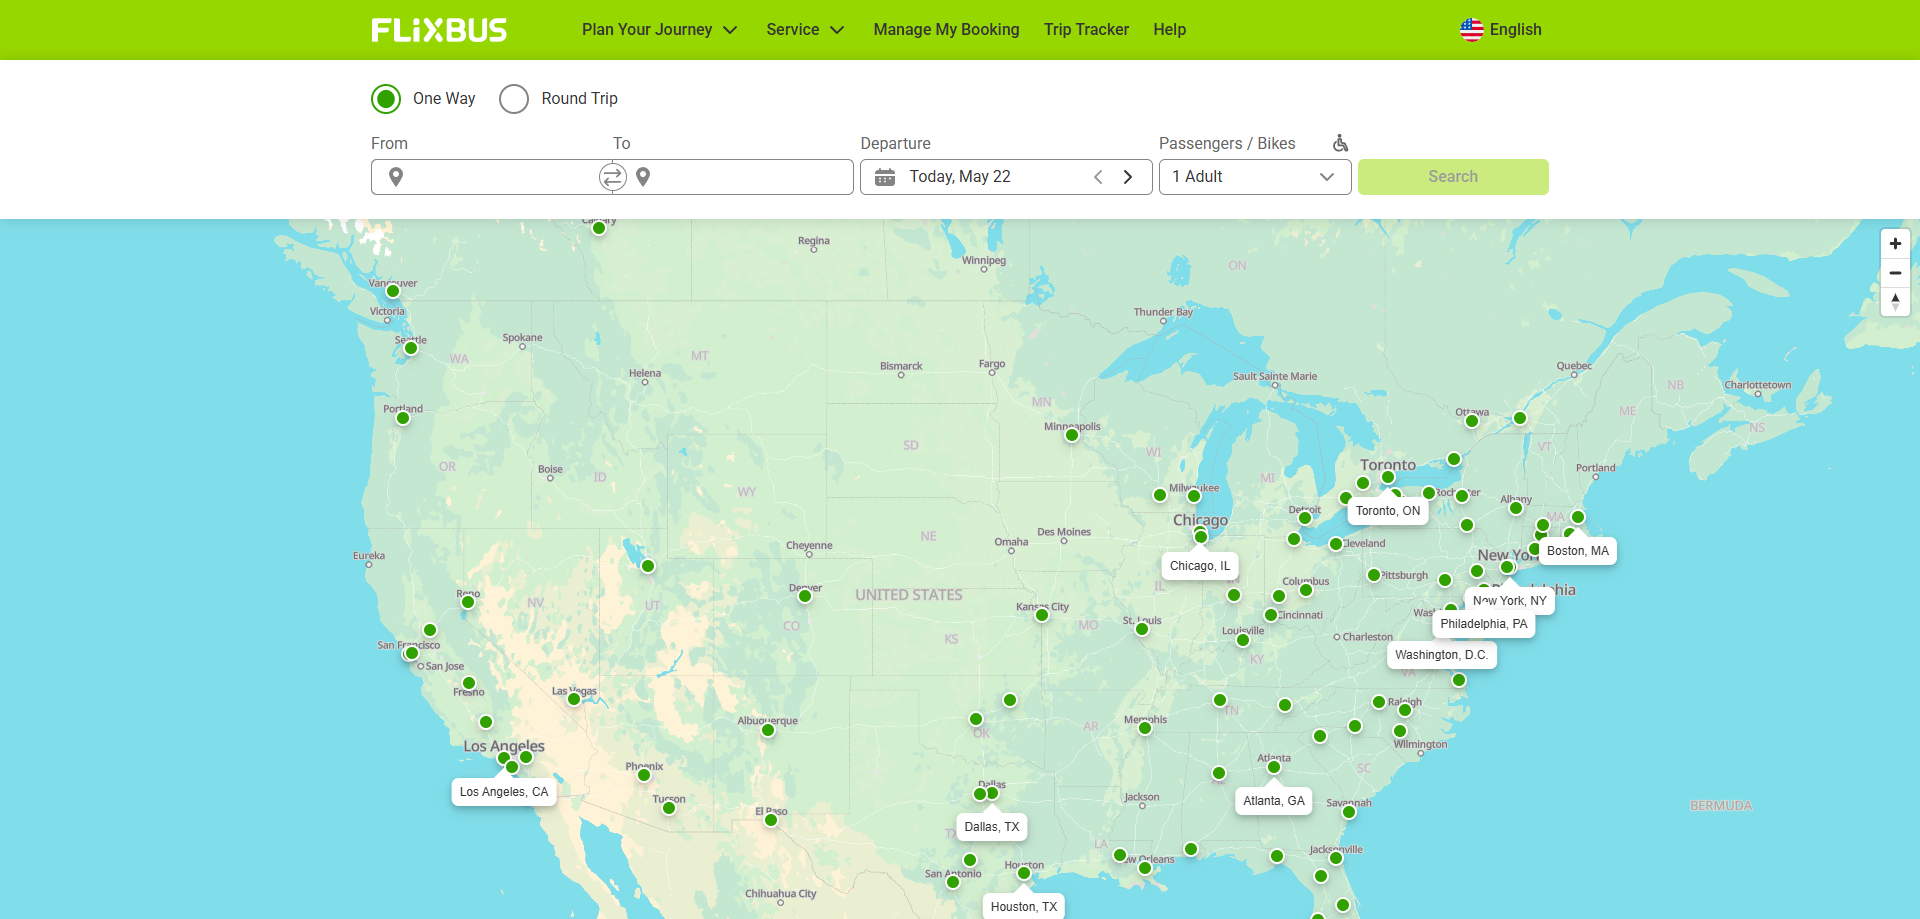Click the Jacksonville station marker
The width and height of the screenshot is (1920, 919).
click(1336, 858)
